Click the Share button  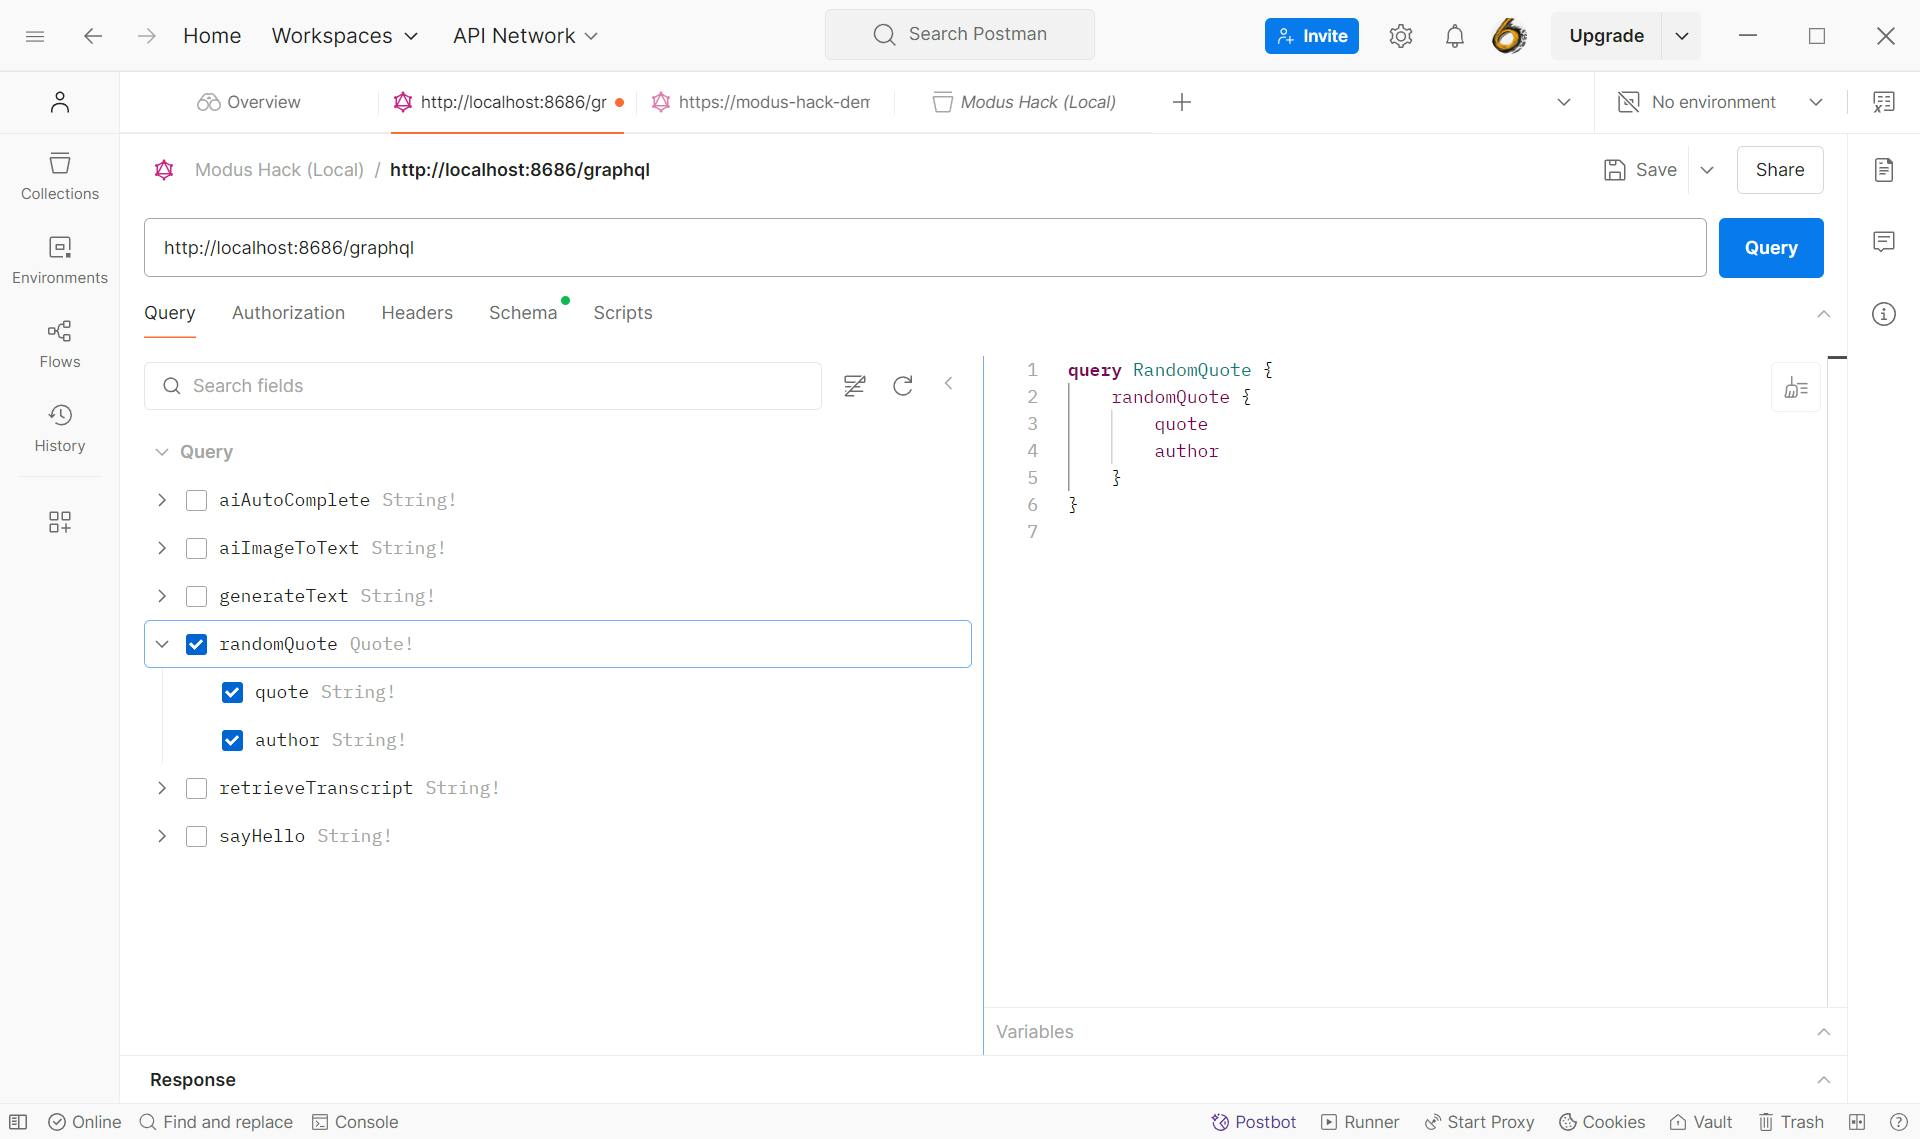(1780, 170)
